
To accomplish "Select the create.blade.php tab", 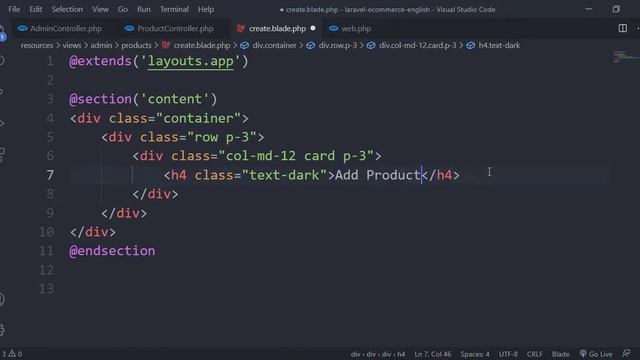I will [276, 29].
